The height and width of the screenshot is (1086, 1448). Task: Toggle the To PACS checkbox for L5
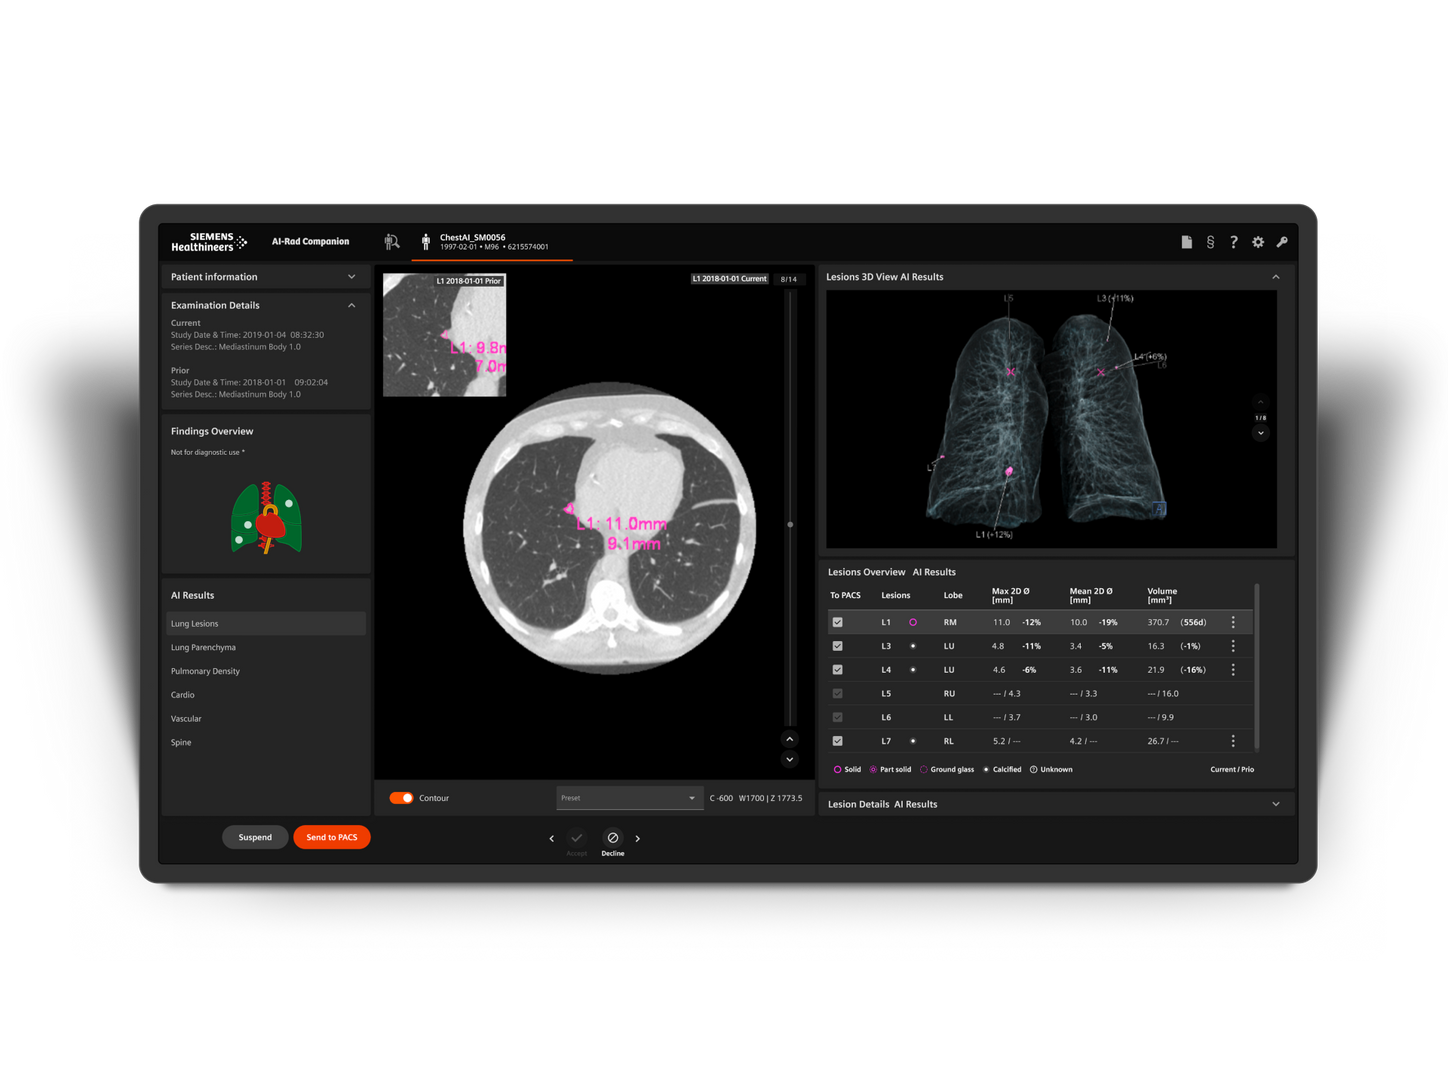[838, 693]
